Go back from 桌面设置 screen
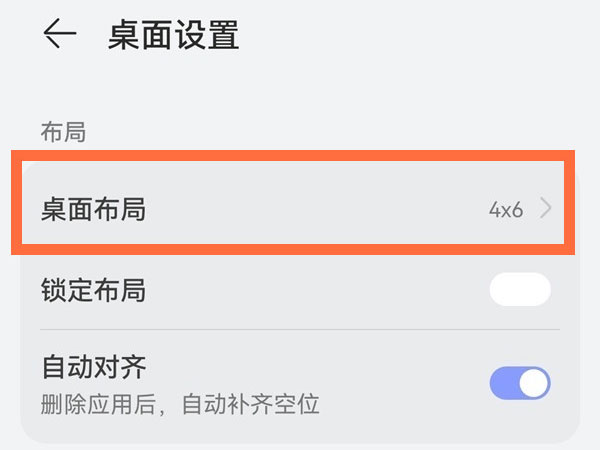The image size is (600, 450). point(60,35)
